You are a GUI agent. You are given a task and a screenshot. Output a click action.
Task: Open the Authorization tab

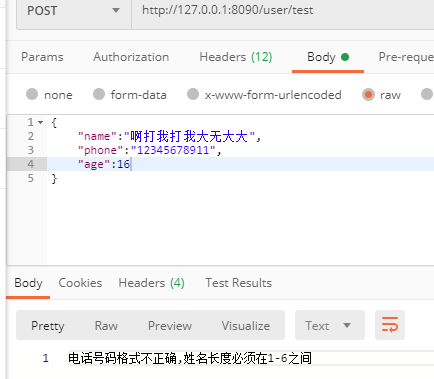point(131,57)
